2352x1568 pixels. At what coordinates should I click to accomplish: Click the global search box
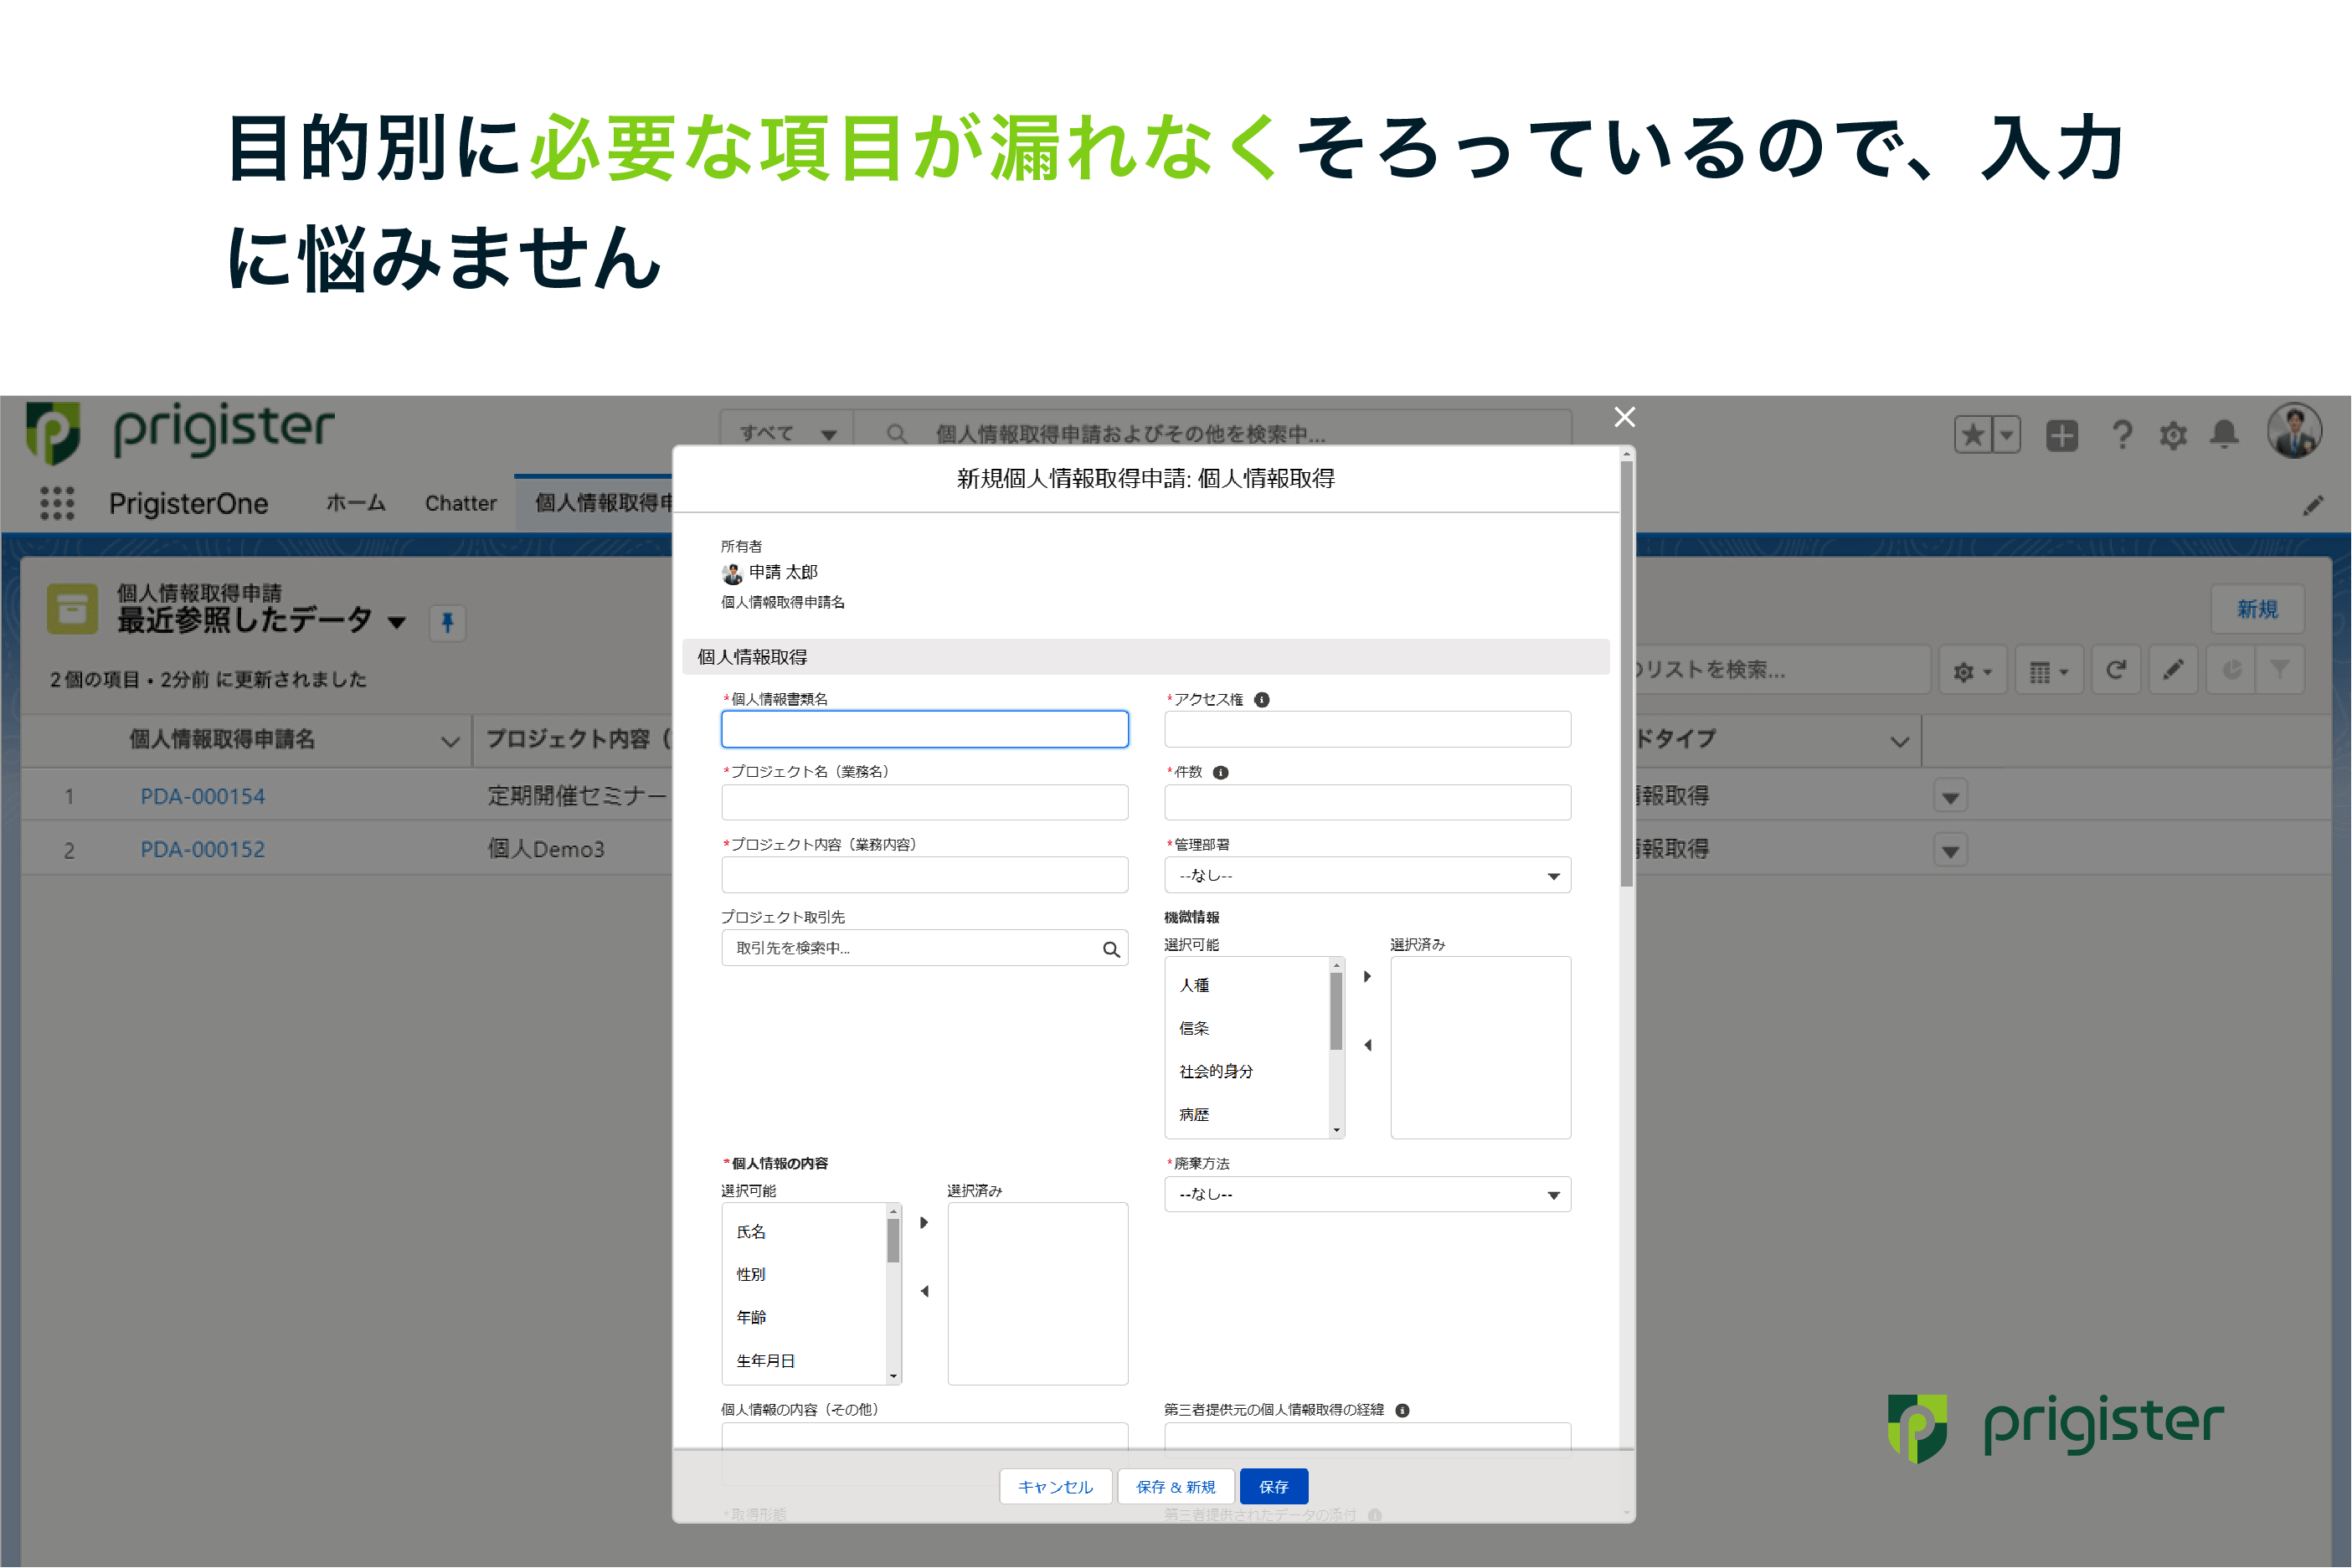pyautogui.click(x=1213, y=433)
